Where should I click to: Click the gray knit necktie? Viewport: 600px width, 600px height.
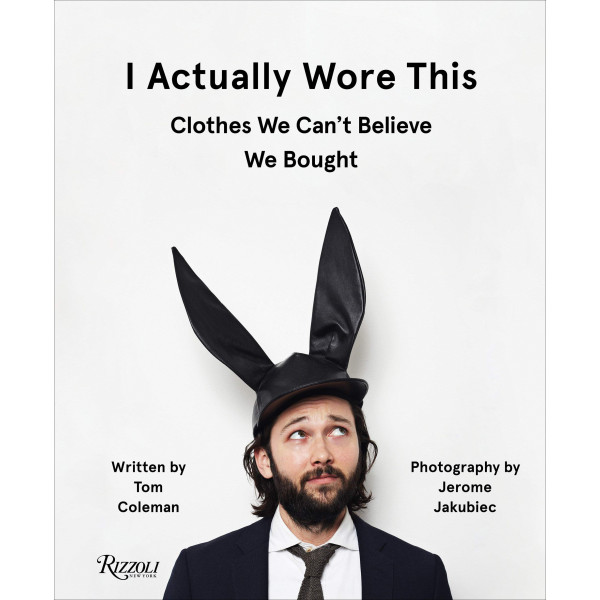click(x=314, y=572)
